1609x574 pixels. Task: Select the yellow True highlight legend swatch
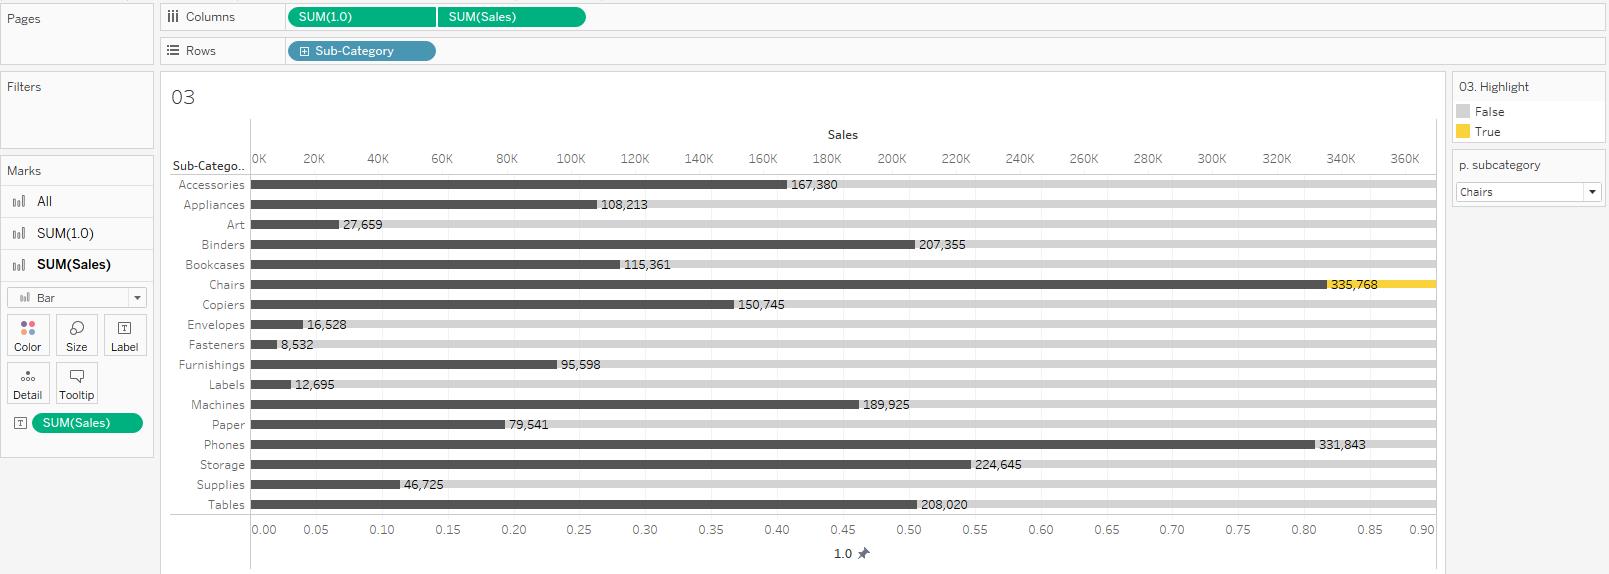(x=1463, y=132)
